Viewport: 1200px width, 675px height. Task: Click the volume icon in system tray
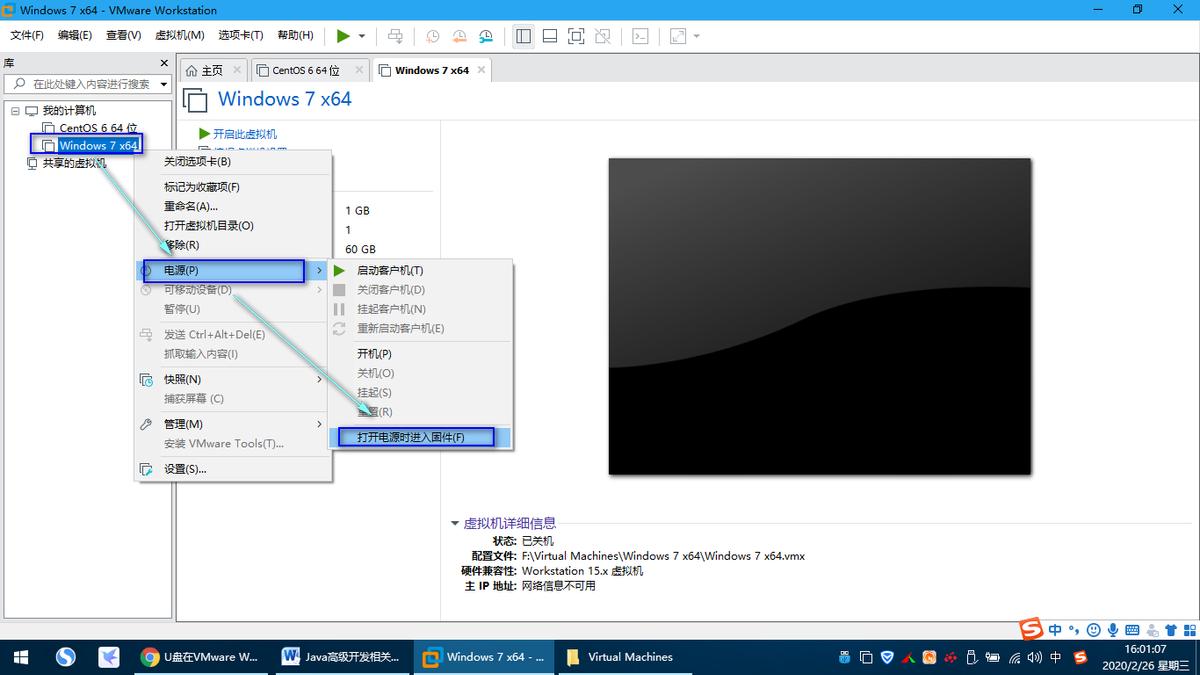click(1033, 658)
